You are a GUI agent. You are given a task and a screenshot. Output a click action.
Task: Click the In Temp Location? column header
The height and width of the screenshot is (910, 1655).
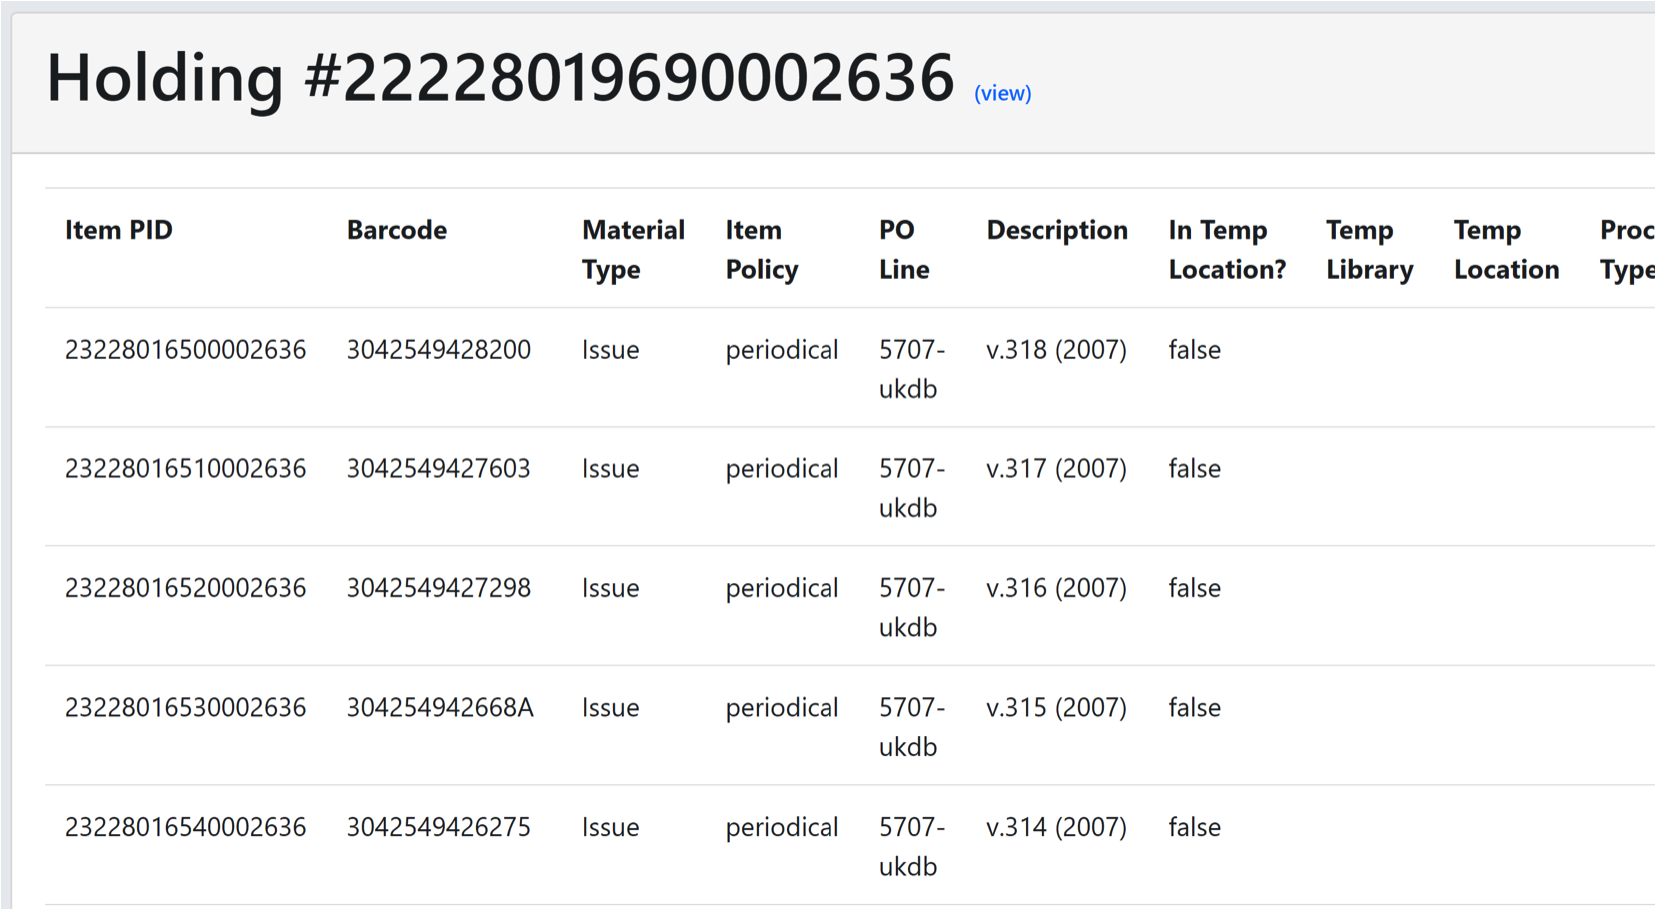(1226, 249)
